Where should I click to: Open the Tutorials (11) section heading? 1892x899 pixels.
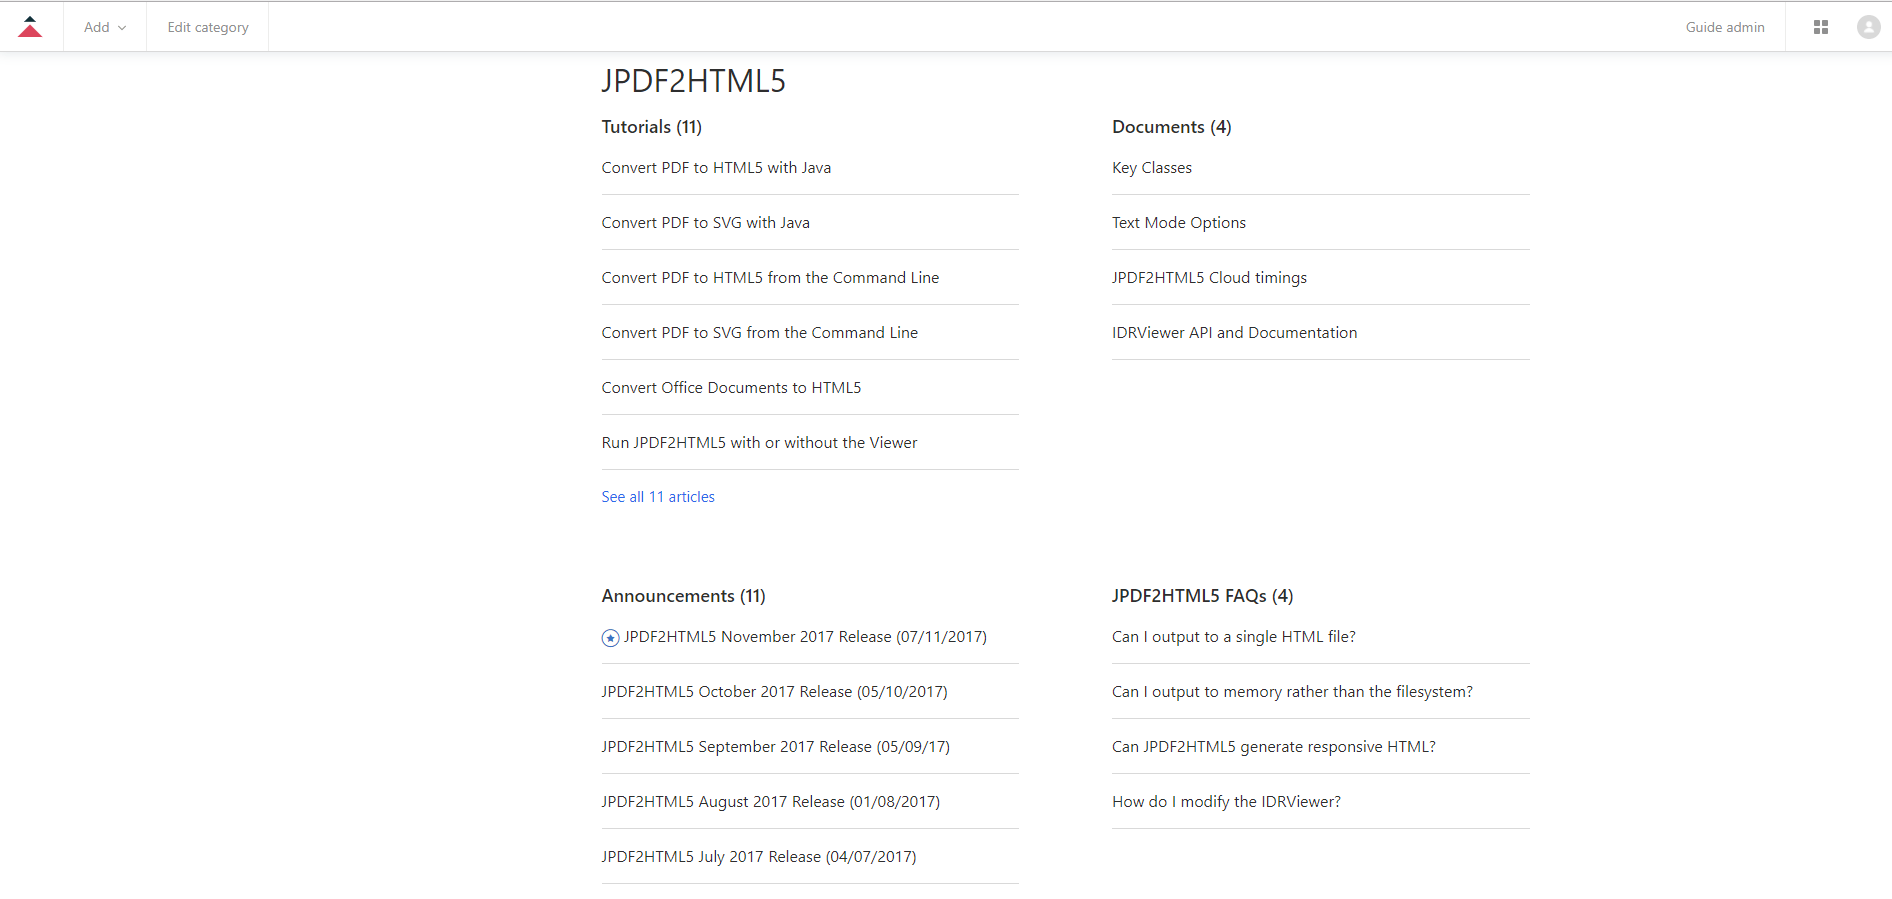651,127
